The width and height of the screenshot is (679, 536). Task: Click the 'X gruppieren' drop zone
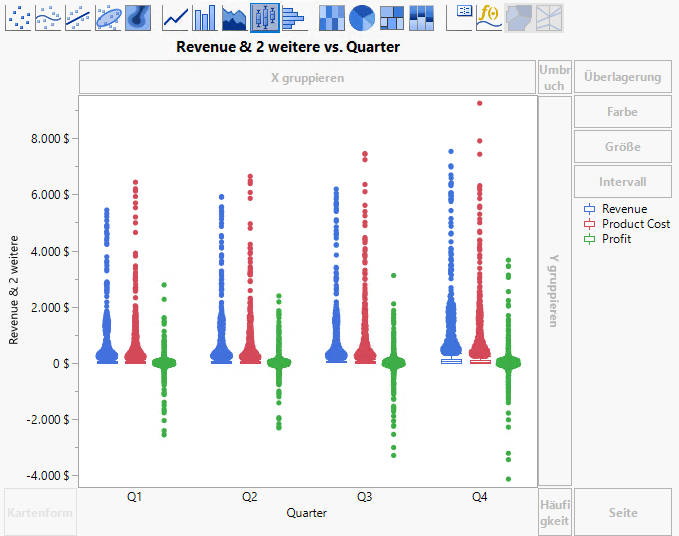click(307, 77)
